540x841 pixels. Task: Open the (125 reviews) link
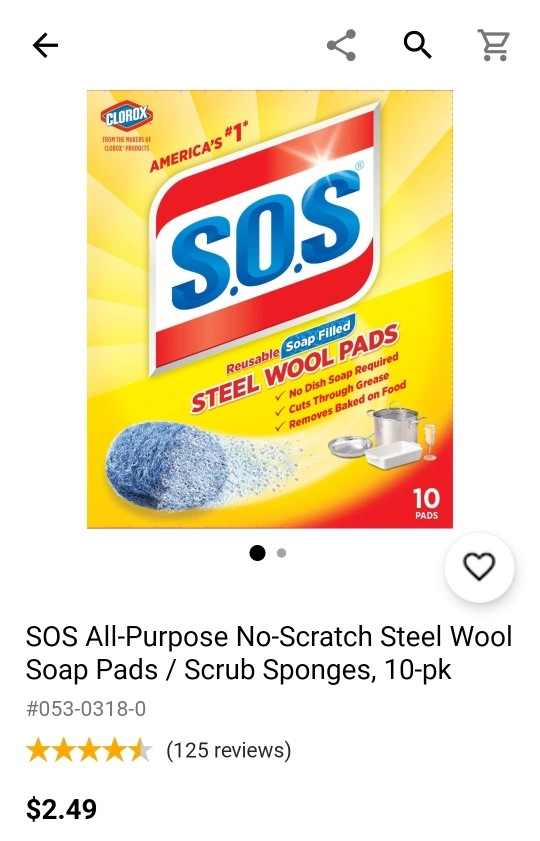(228, 750)
